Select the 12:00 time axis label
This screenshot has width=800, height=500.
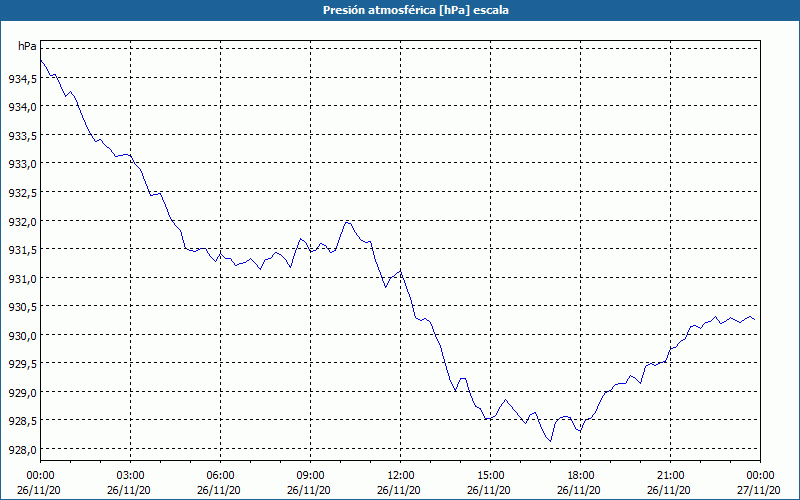click(400, 475)
